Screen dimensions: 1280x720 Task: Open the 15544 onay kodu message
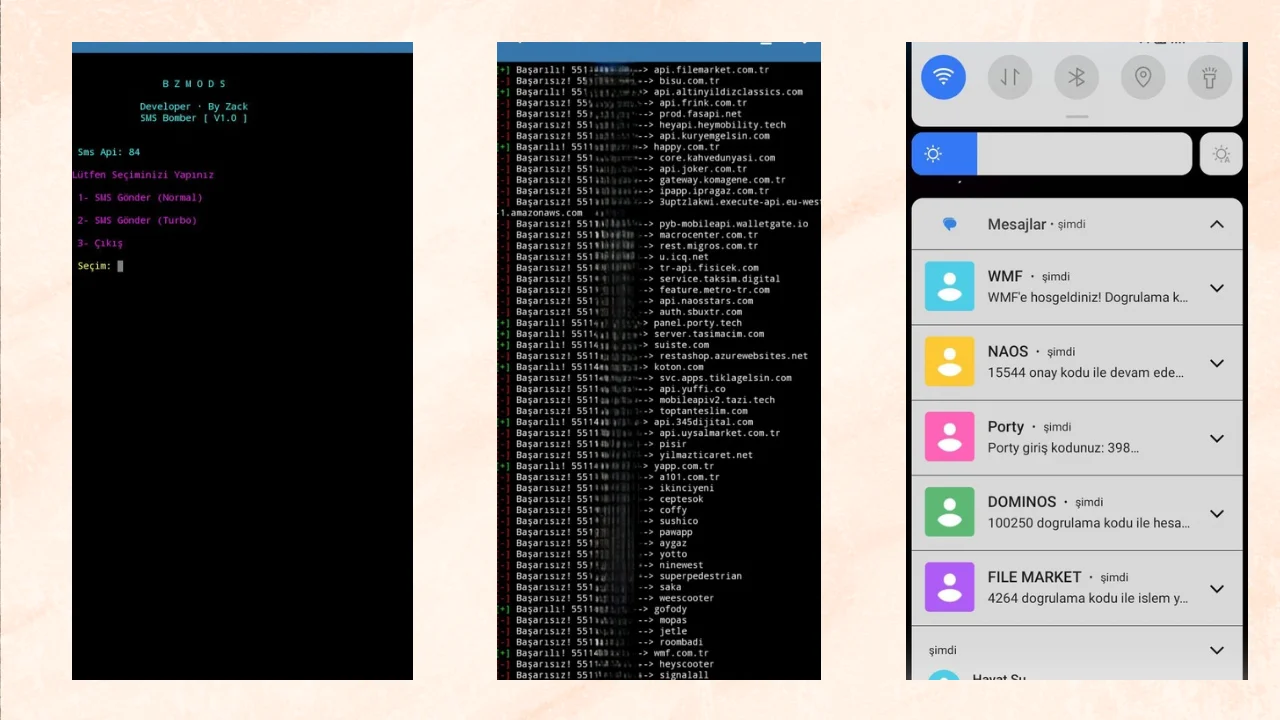pos(1086,372)
